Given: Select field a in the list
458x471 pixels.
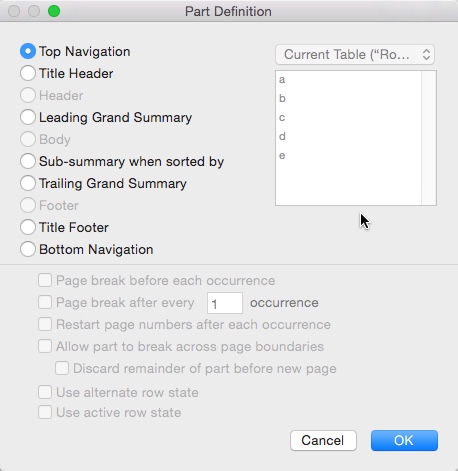Looking at the screenshot, I should point(348,80).
